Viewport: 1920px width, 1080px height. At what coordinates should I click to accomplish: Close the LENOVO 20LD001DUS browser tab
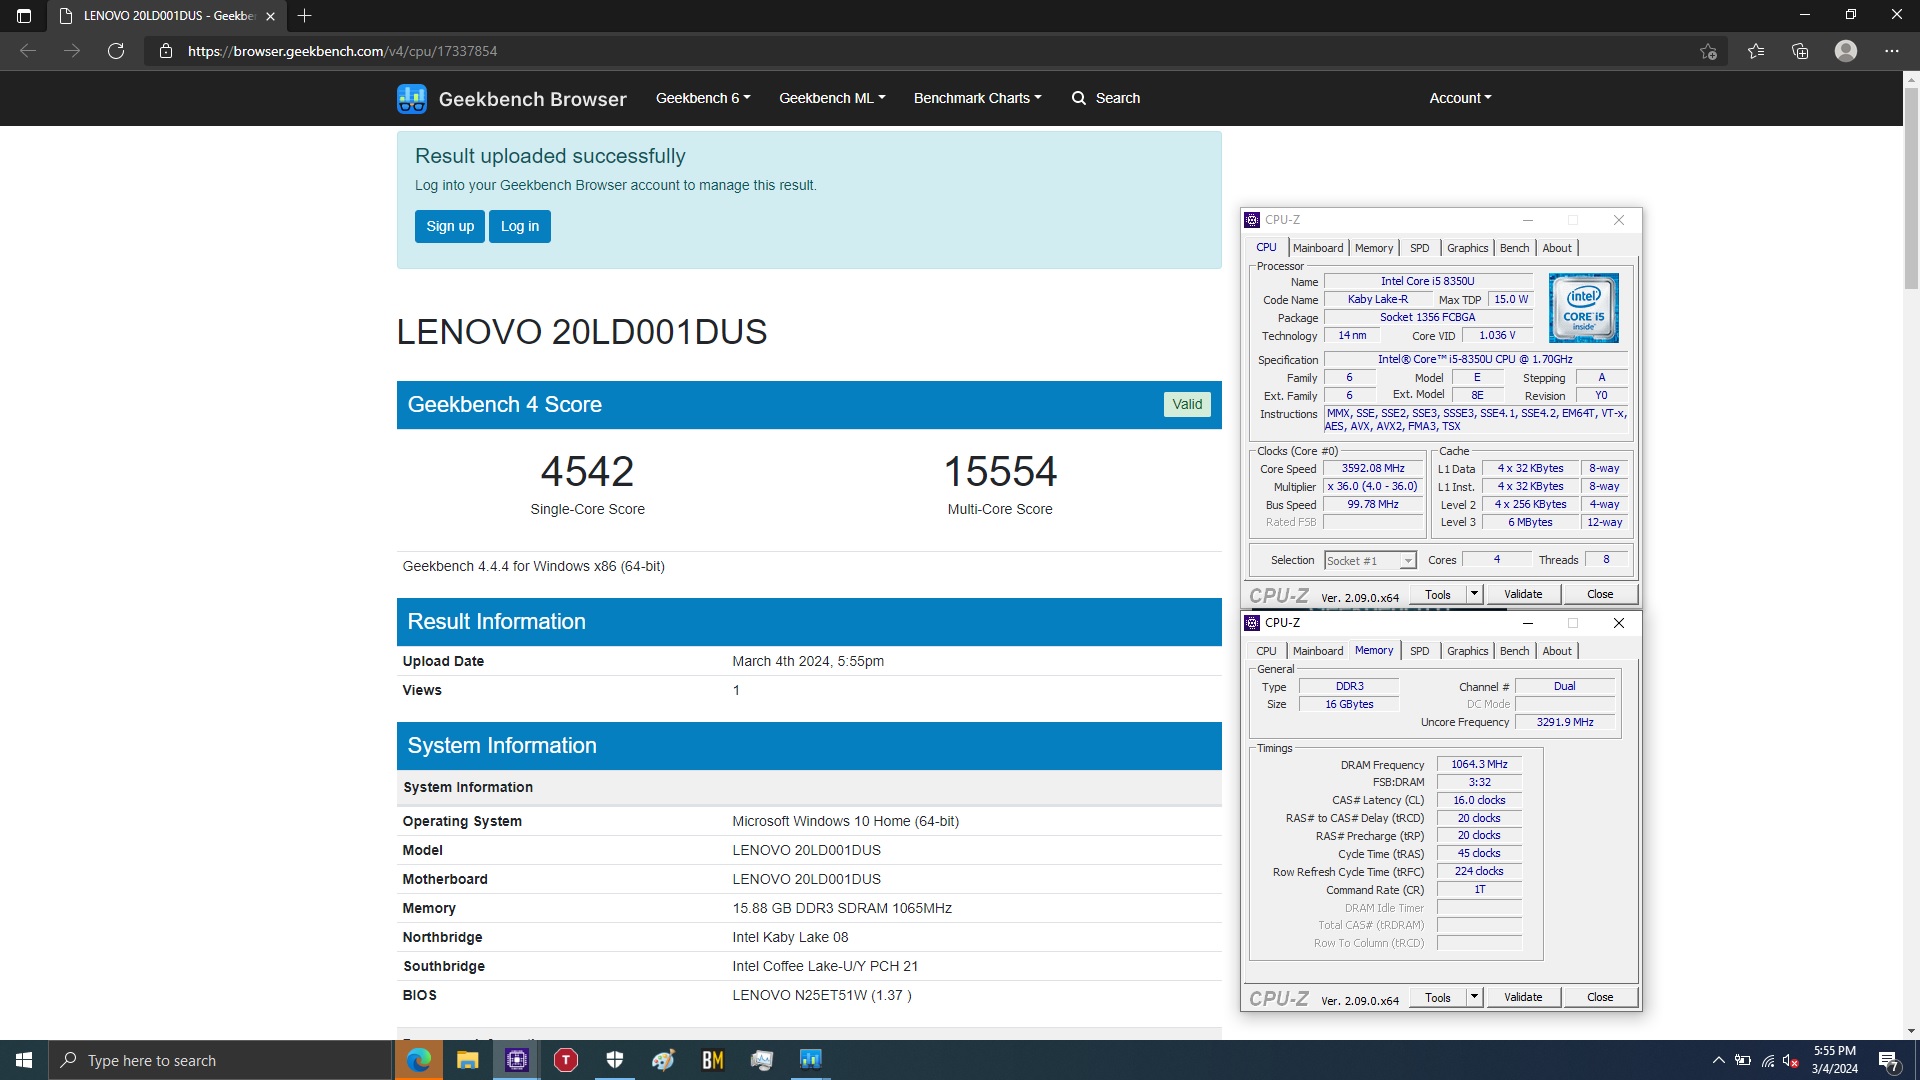[x=270, y=16]
